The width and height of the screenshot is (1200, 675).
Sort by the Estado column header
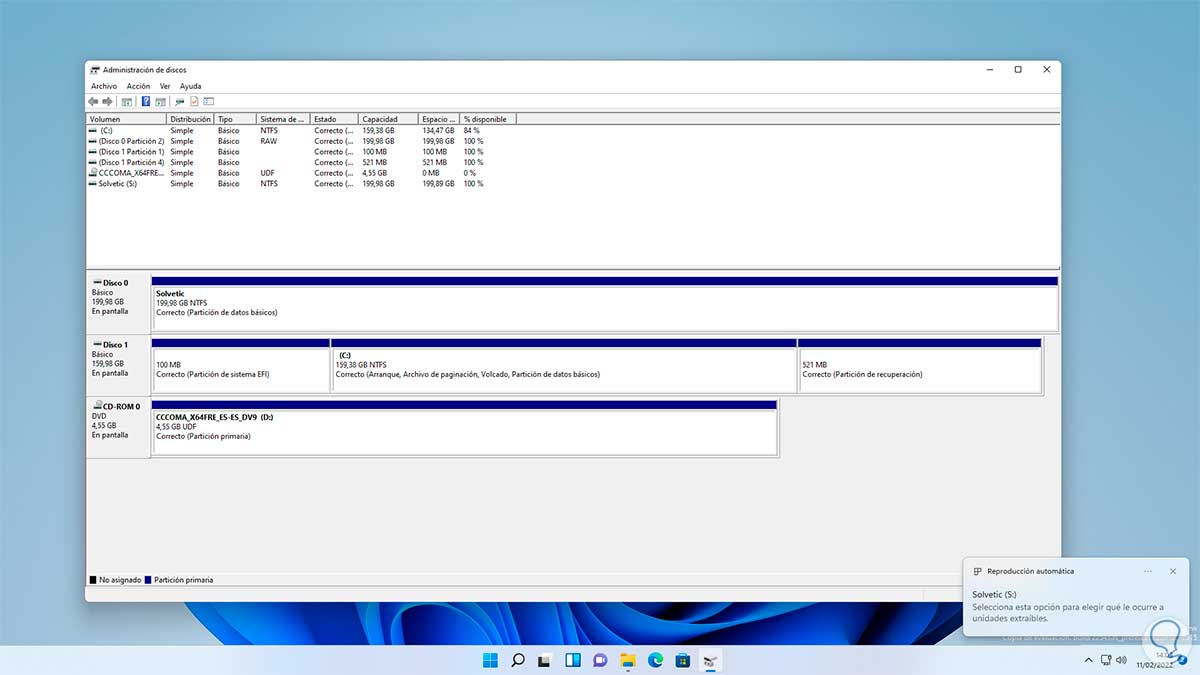335,119
